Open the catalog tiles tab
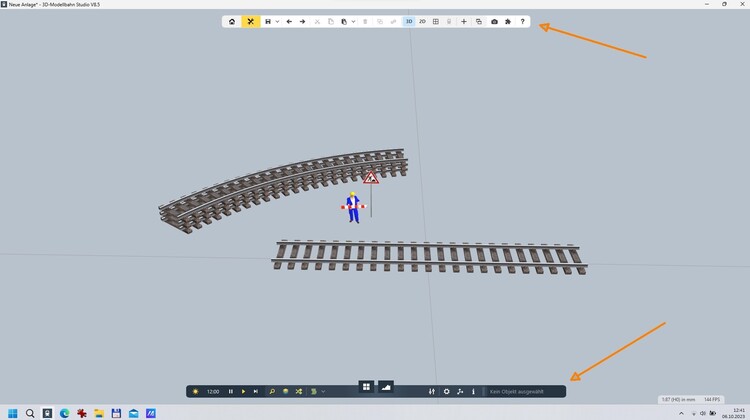750x420 pixels. click(366, 387)
